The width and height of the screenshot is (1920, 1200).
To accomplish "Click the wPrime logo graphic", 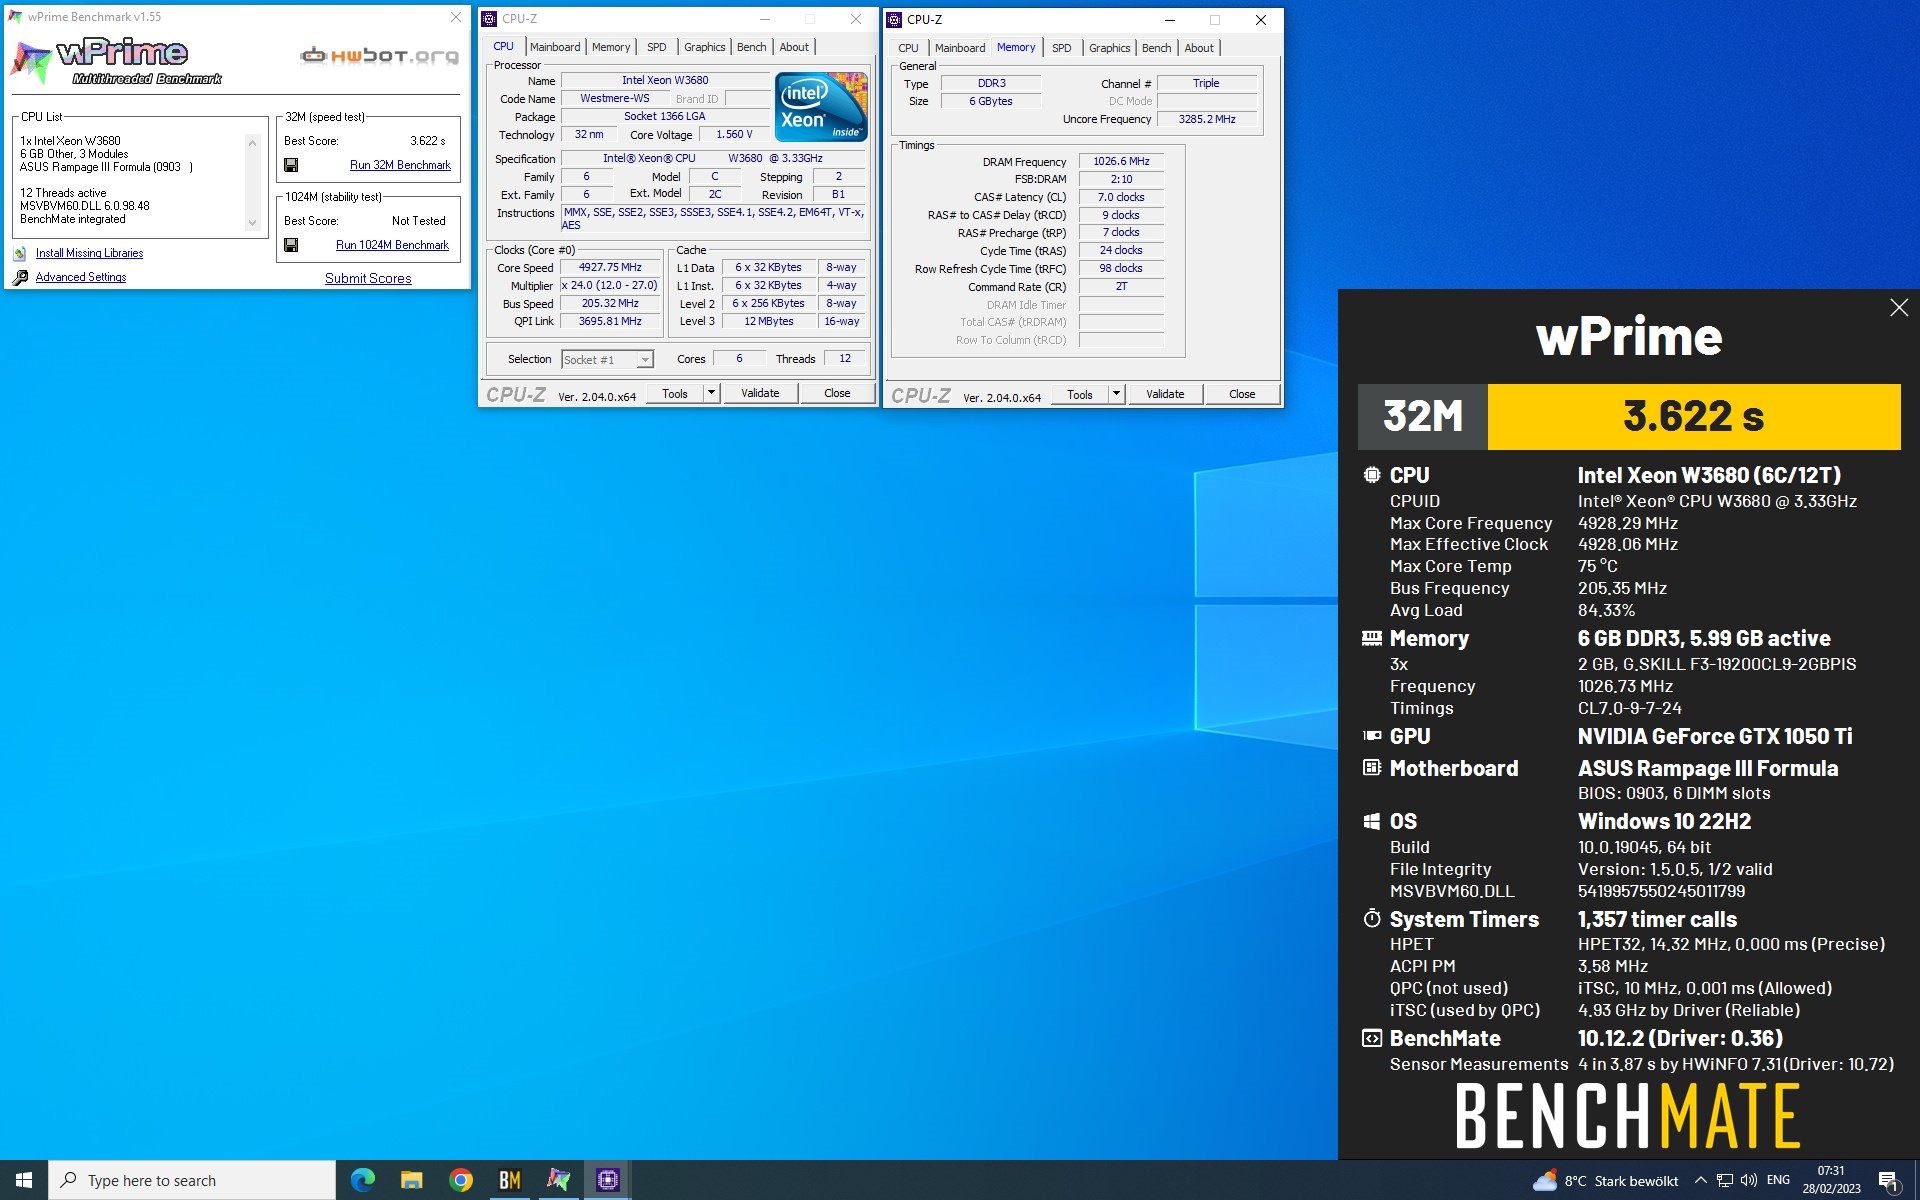I will click(117, 62).
